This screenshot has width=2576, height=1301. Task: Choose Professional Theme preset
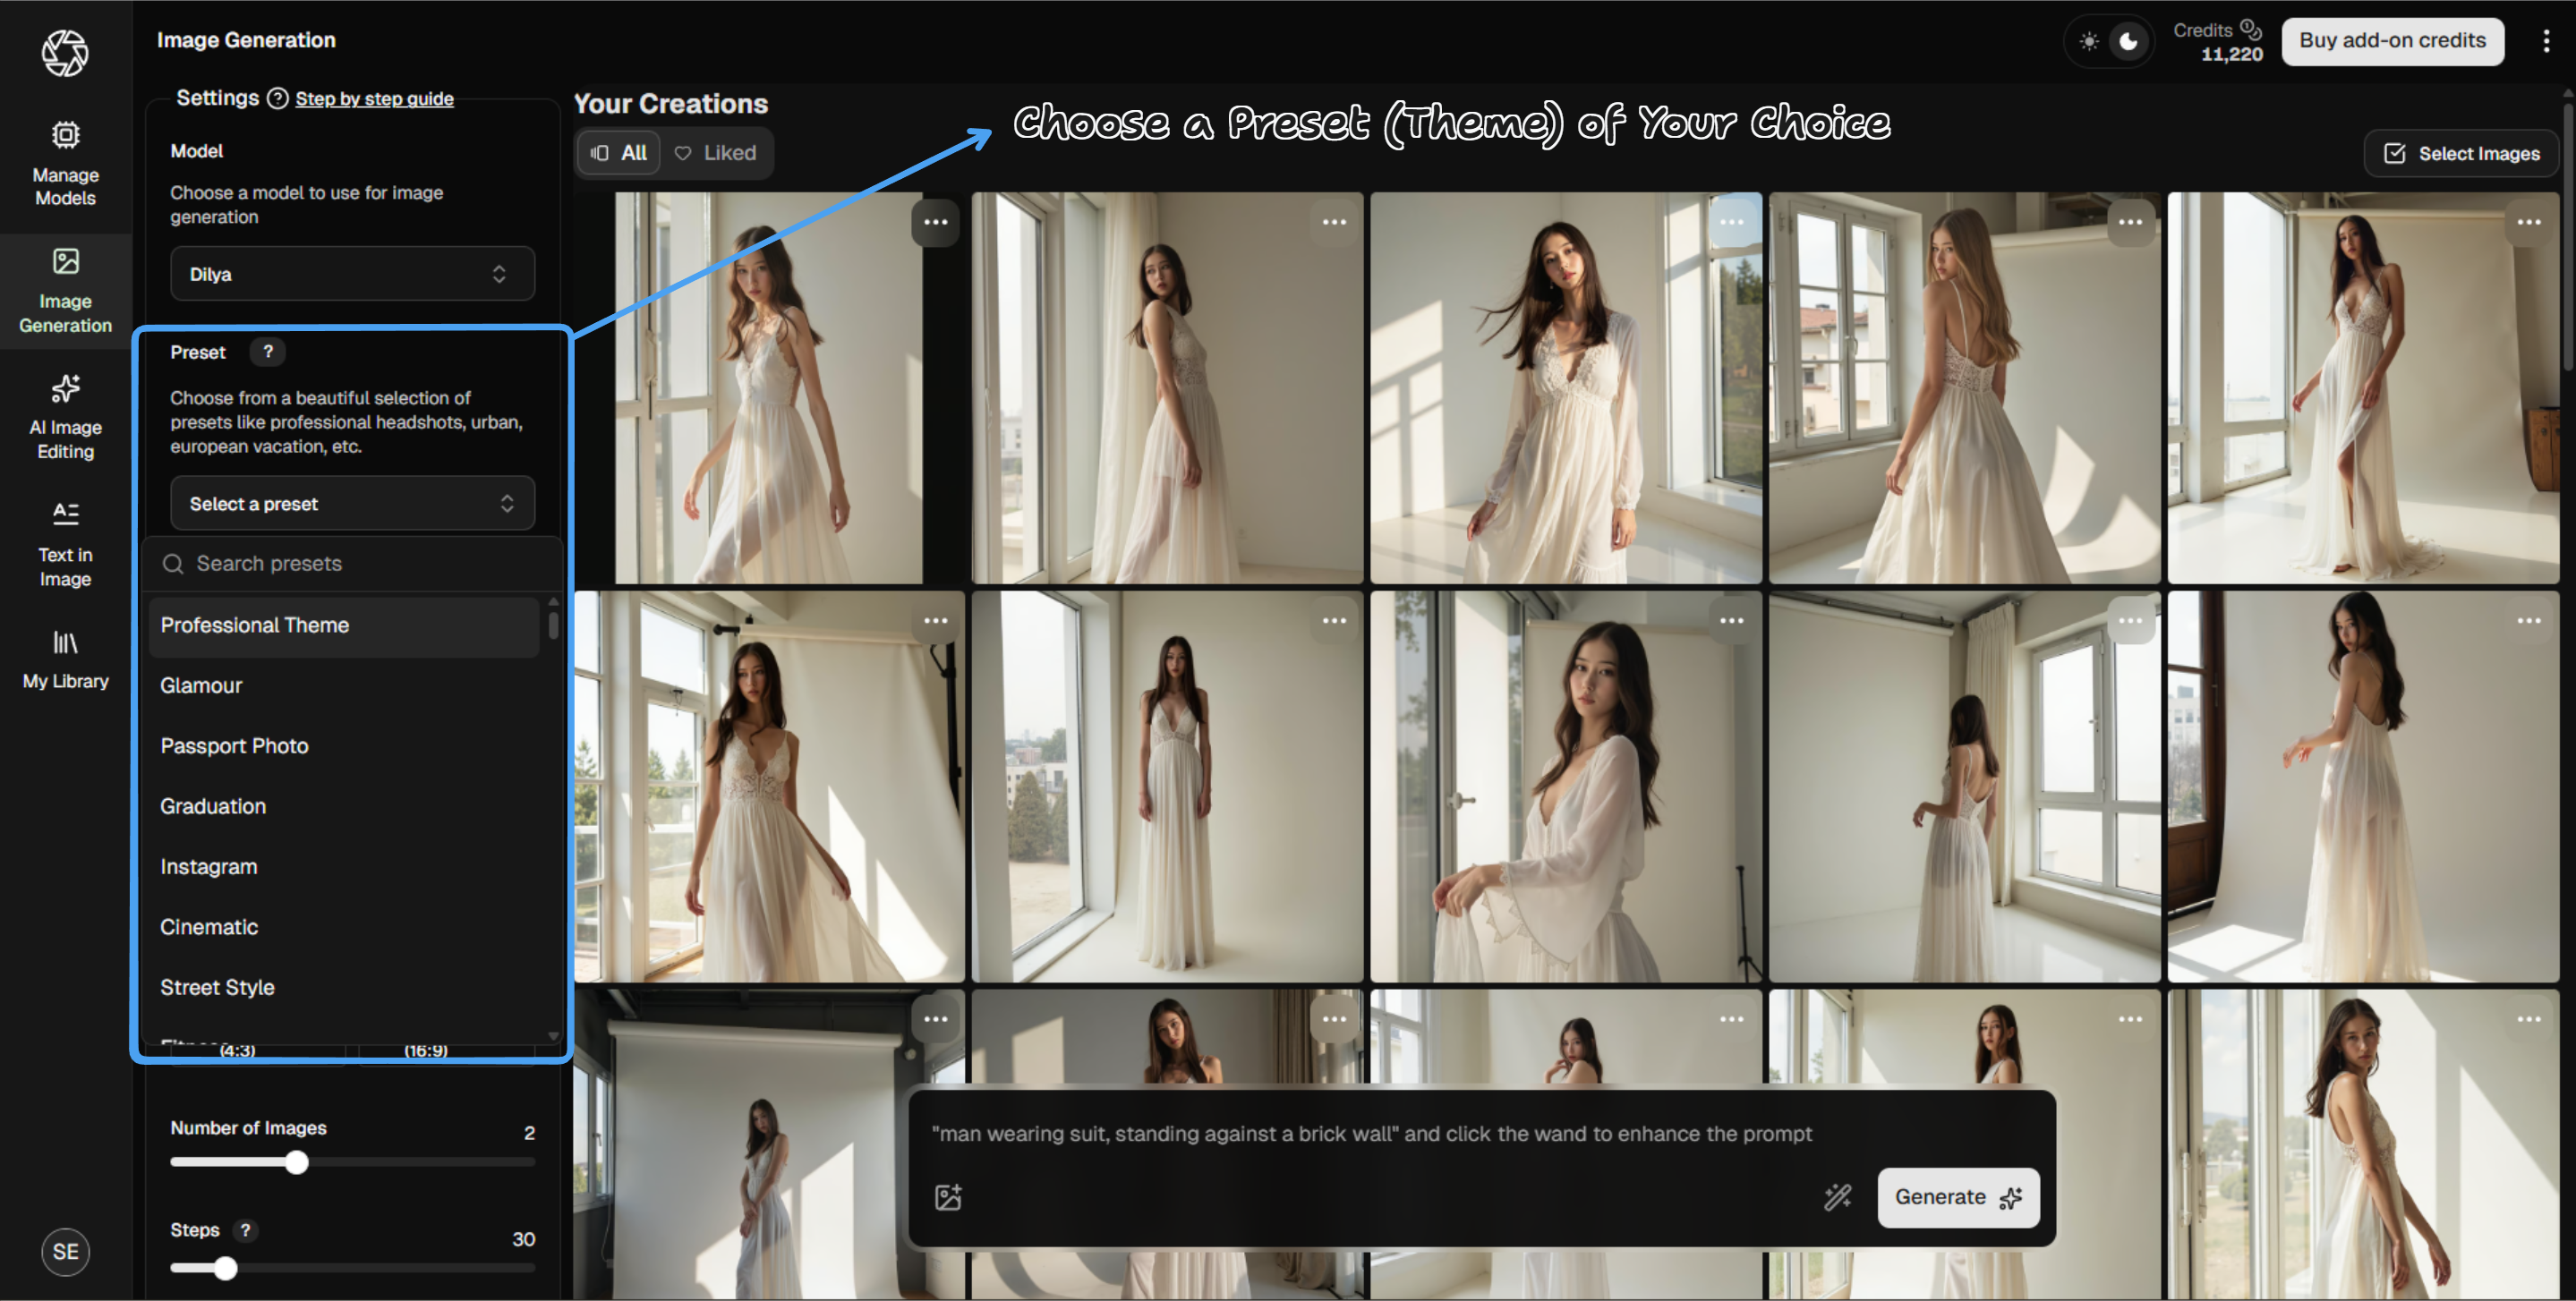344,626
